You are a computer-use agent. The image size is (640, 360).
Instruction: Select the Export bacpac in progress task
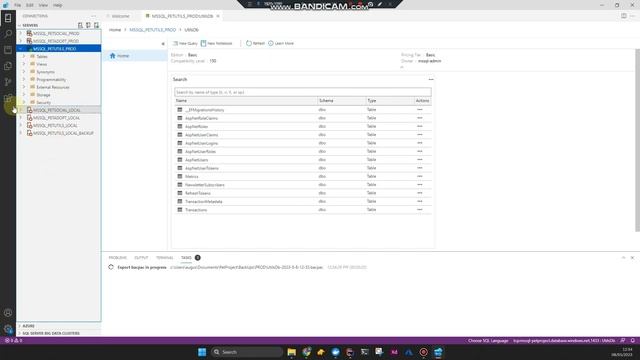pyautogui.click(x=142, y=267)
